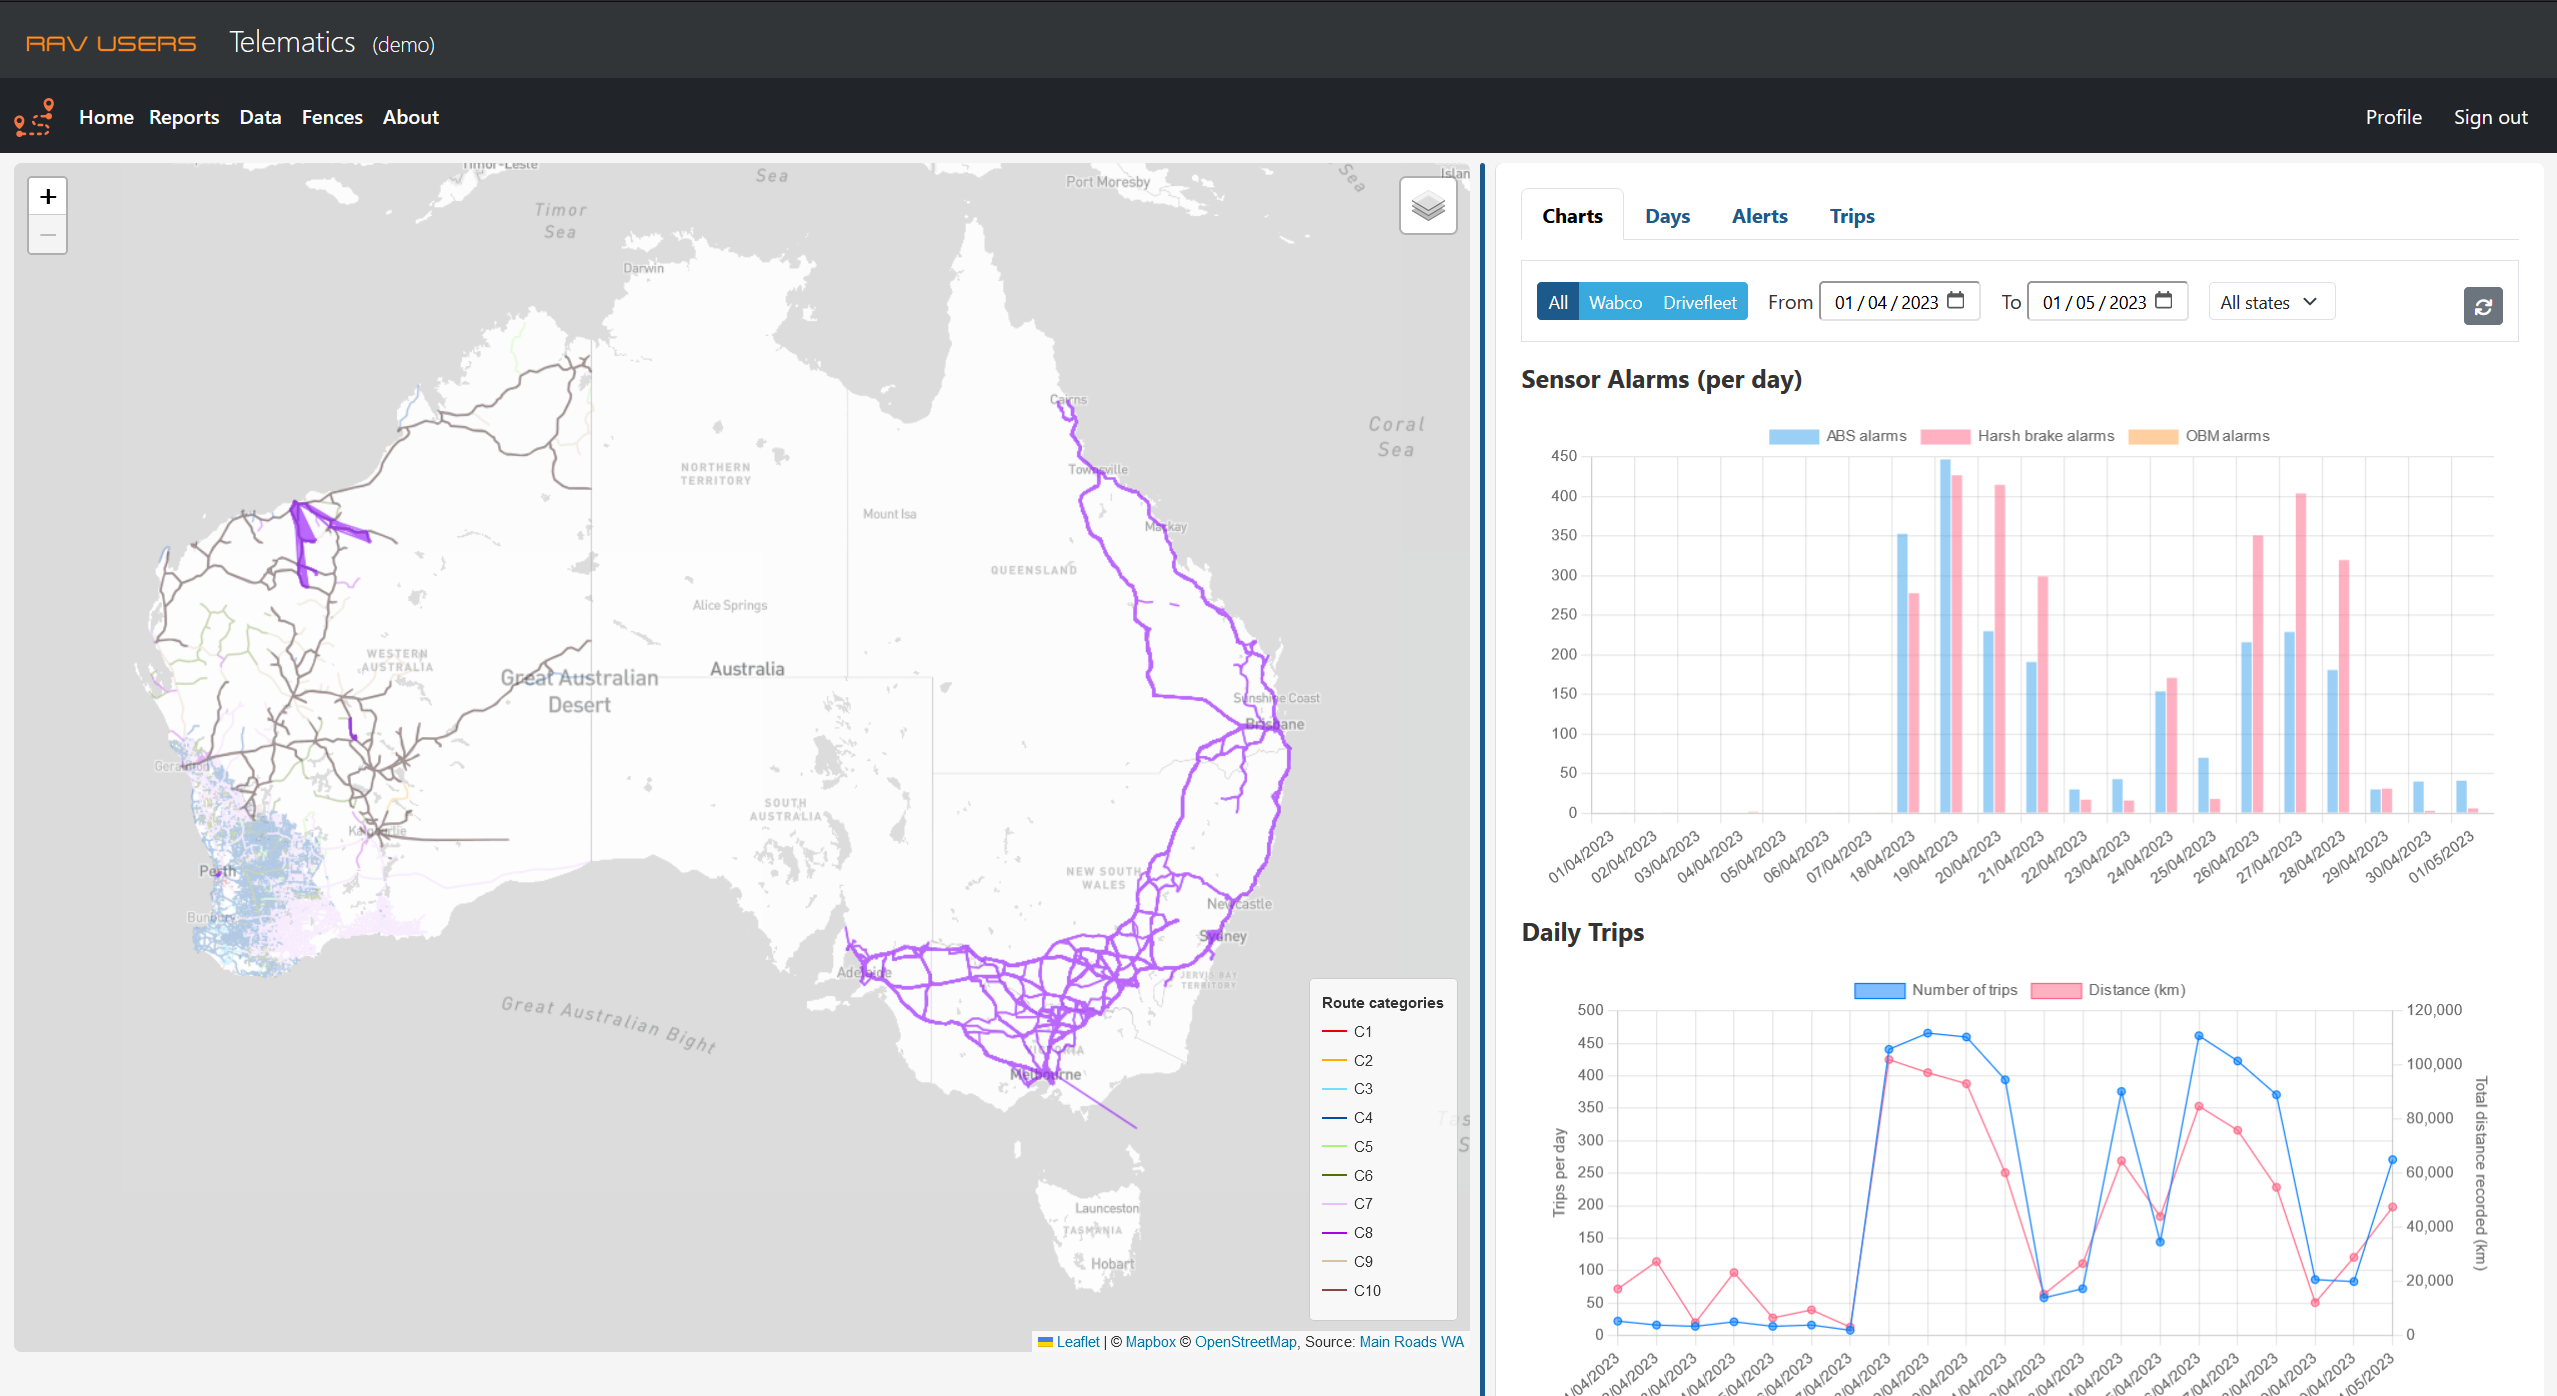Image resolution: width=2557 pixels, height=1396 pixels.
Task: Toggle the ABS alarms legend item
Action: tap(1865, 436)
